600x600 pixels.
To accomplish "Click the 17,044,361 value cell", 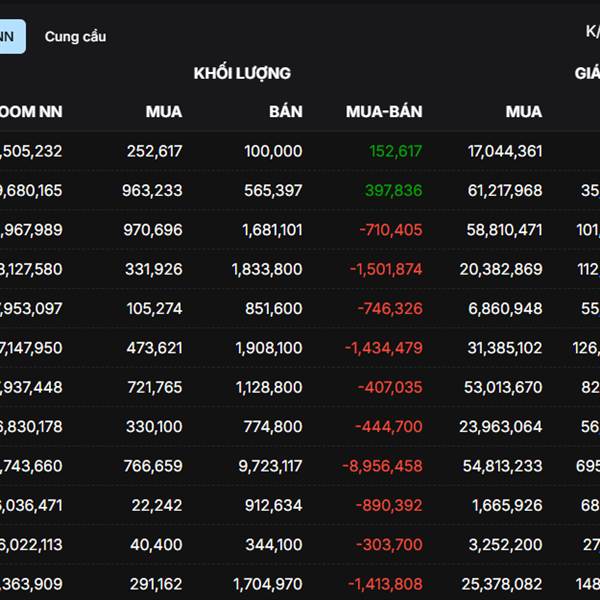I will 505,151.
